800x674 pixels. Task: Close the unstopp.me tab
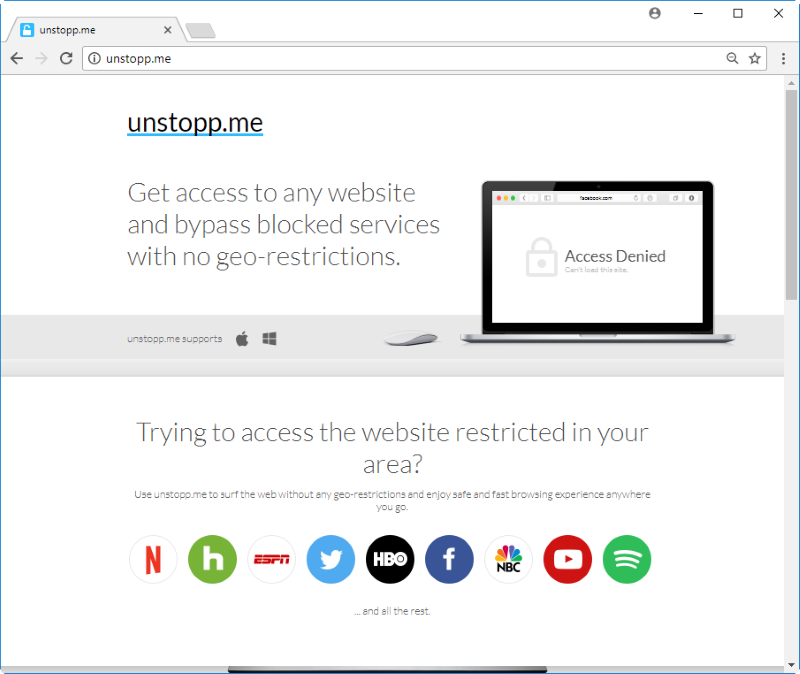[167, 30]
